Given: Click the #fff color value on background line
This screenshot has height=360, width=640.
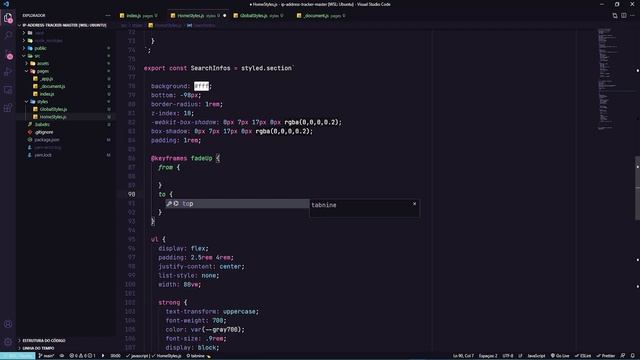Looking at the screenshot, I should point(201,86).
